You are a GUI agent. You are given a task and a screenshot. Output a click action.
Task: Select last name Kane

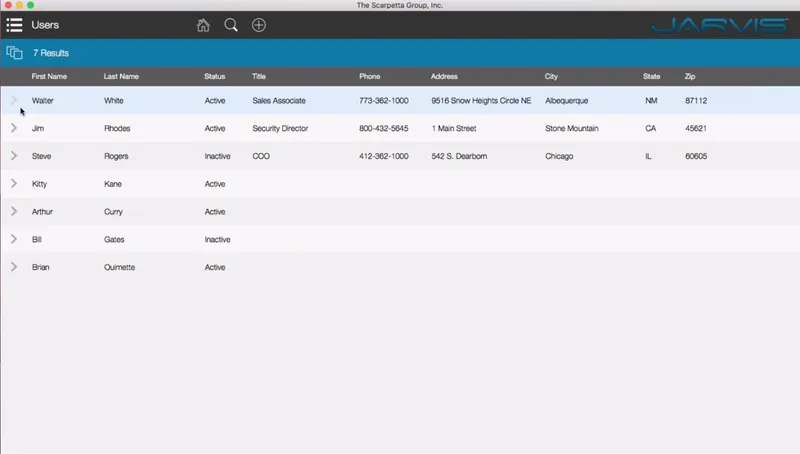pos(113,184)
